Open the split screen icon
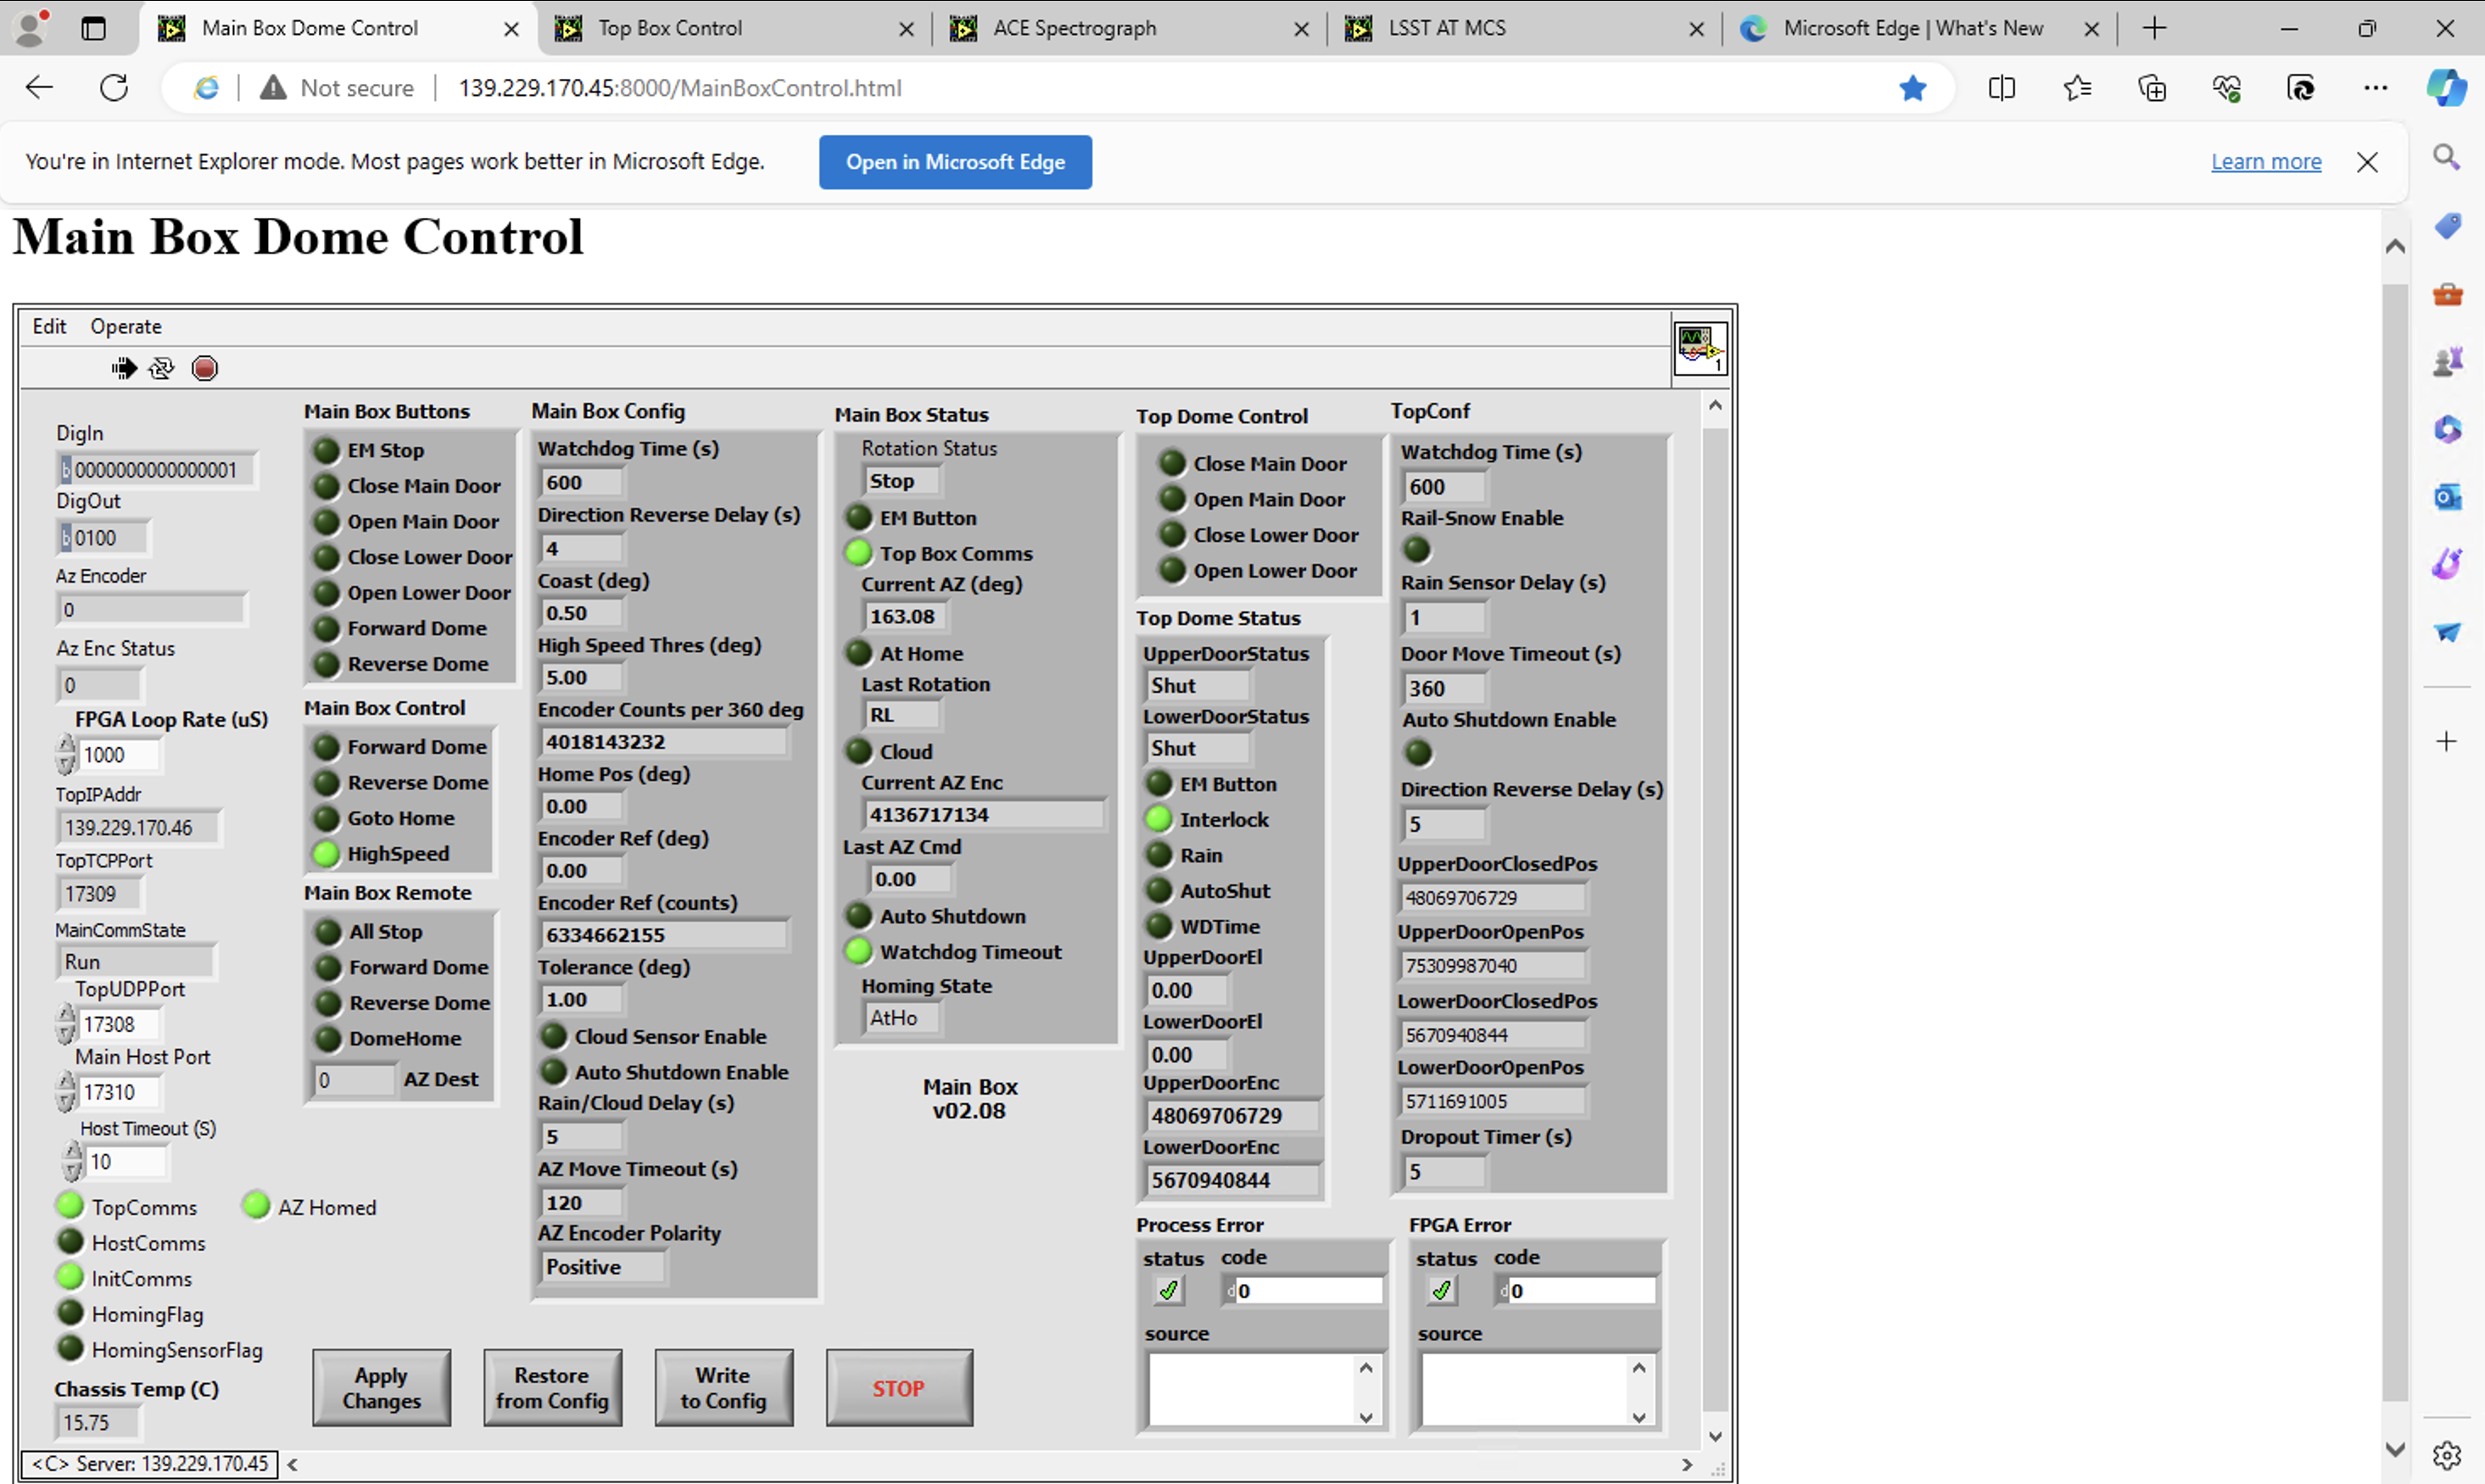Image resolution: width=2485 pixels, height=1484 pixels. pos(2001,88)
